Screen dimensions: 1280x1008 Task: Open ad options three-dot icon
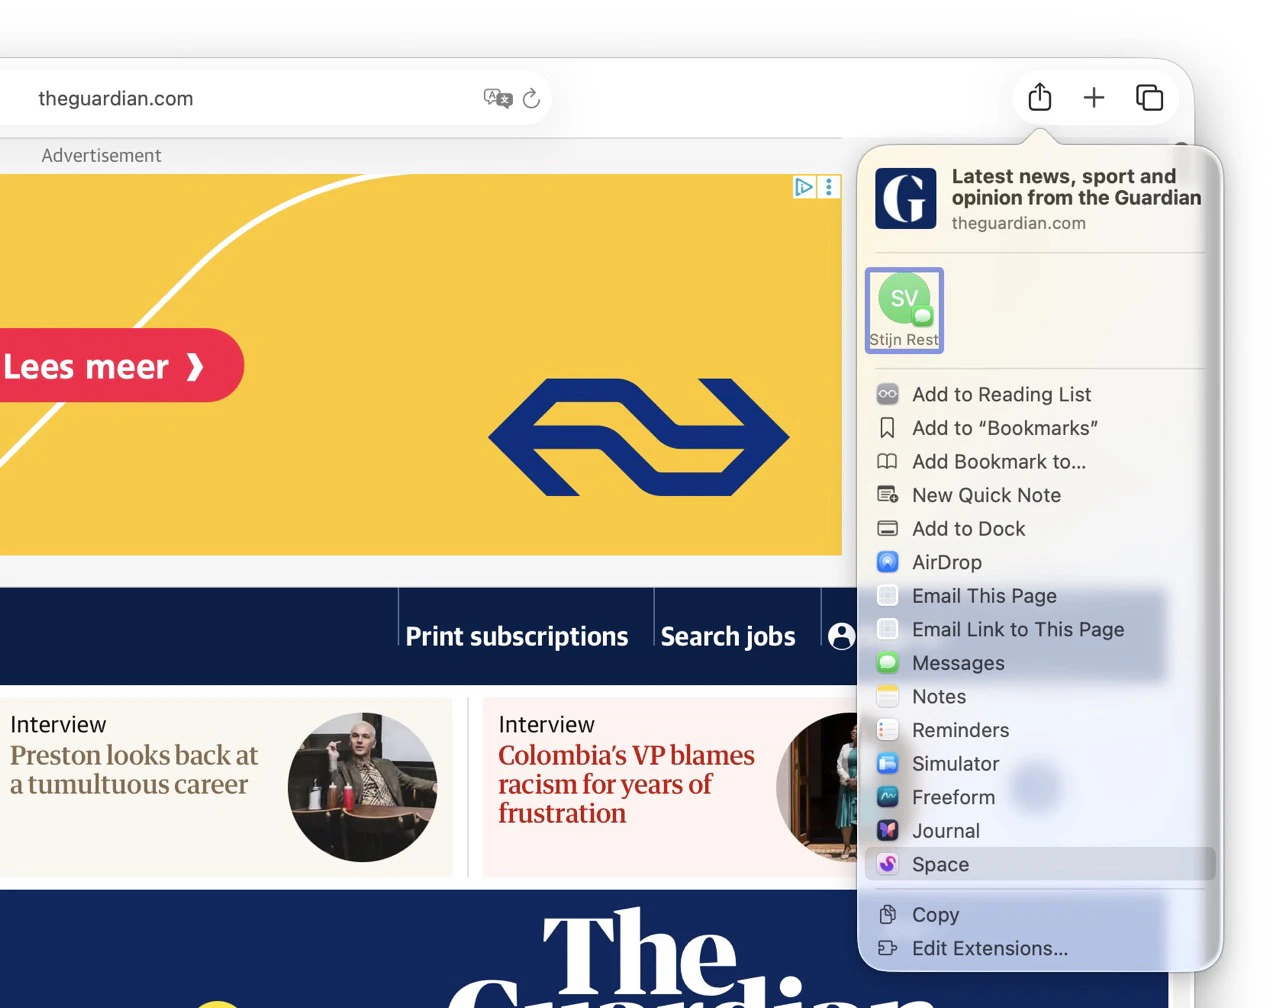coord(829,187)
